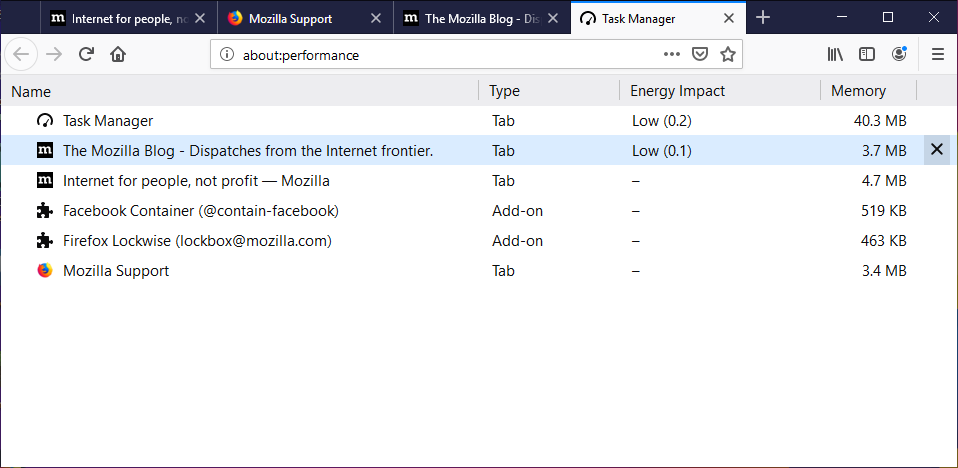Click Internet for people row favicon
Image resolution: width=958 pixels, height=468 pixels.
[45, 180]
